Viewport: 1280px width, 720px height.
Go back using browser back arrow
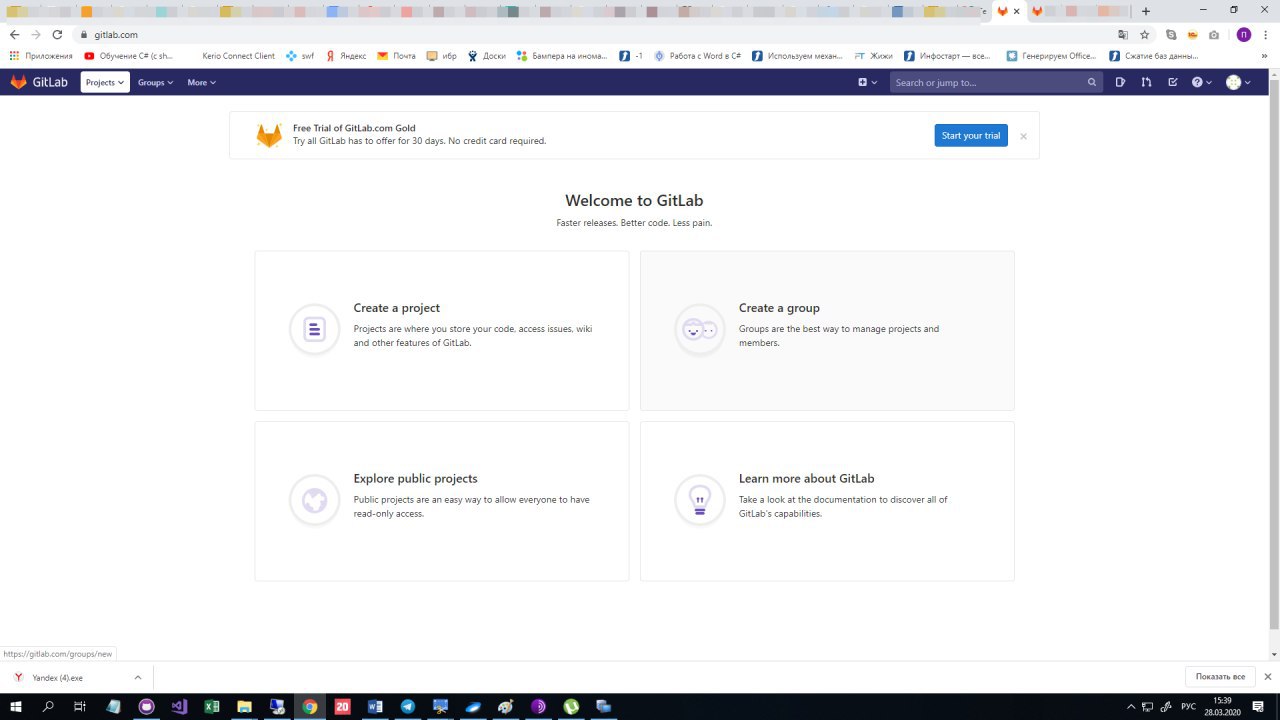click(x=14, y=34)
